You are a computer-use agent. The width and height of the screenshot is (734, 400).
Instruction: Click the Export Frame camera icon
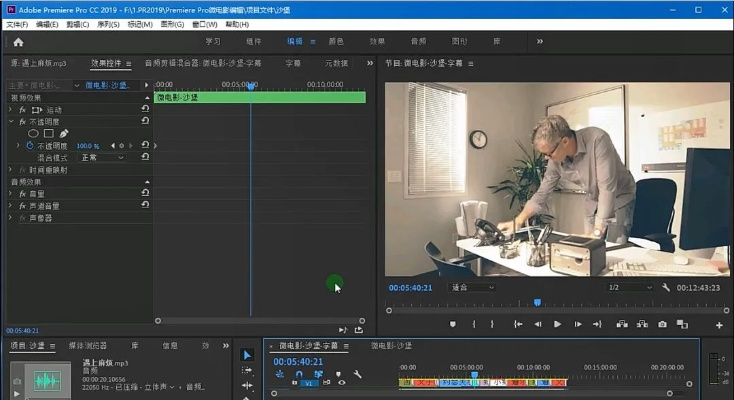pyautogui.click(x=662, y=324)
